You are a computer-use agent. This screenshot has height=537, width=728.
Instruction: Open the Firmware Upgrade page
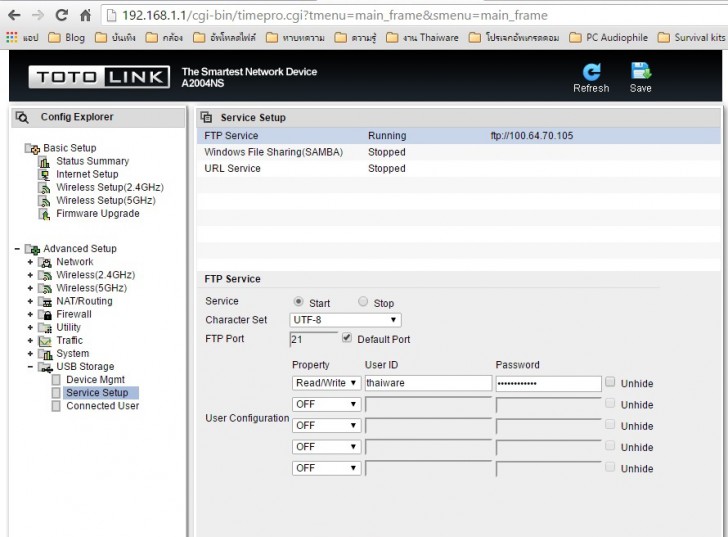(98, 214)
